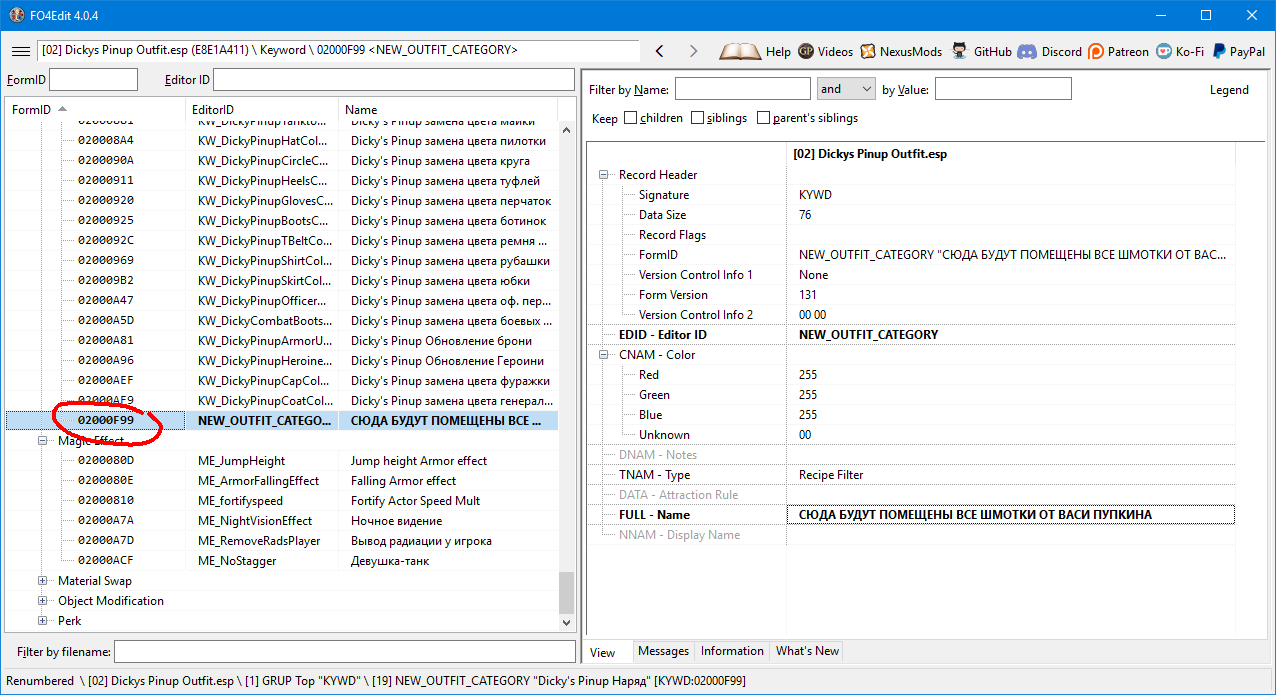Viewport: 1276px width, 695px height.
Task: Switch to the Messages tab
Action: click(663, 651)
